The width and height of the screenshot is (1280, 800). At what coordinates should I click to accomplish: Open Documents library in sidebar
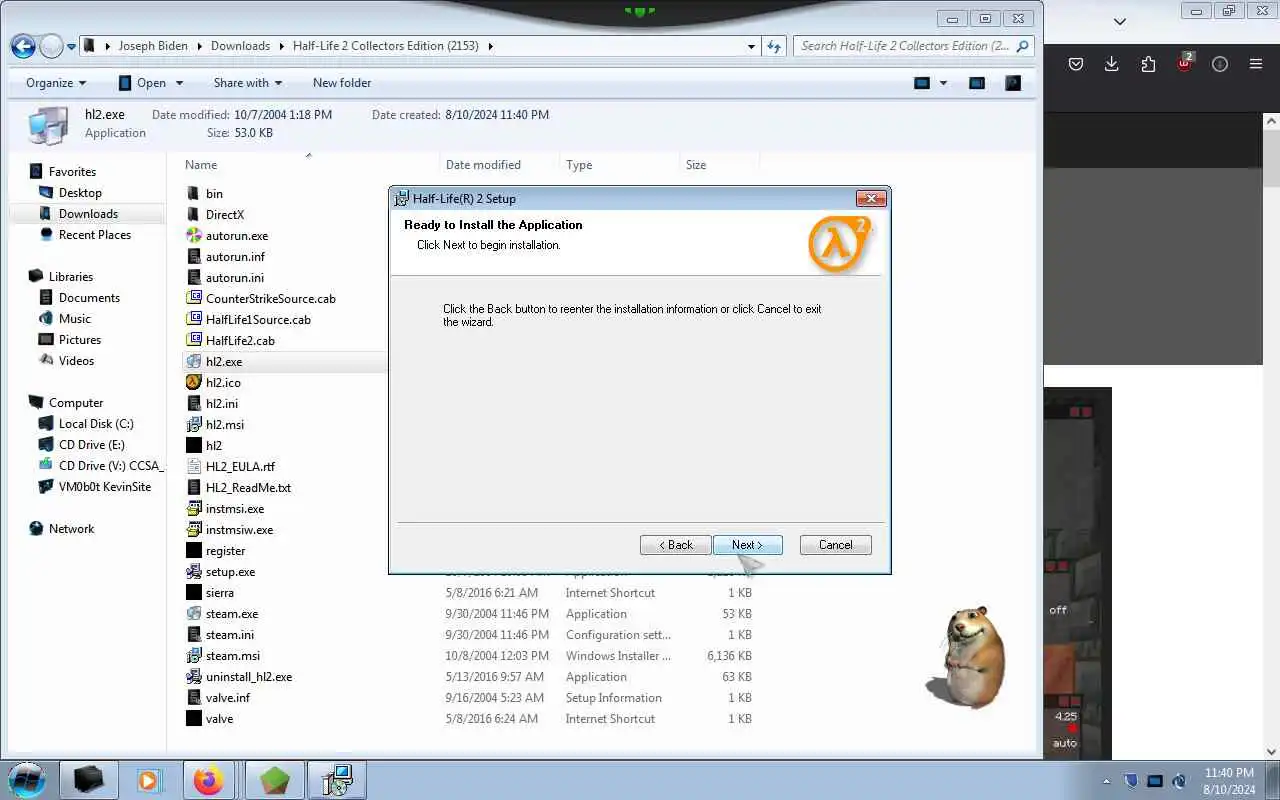89,298
